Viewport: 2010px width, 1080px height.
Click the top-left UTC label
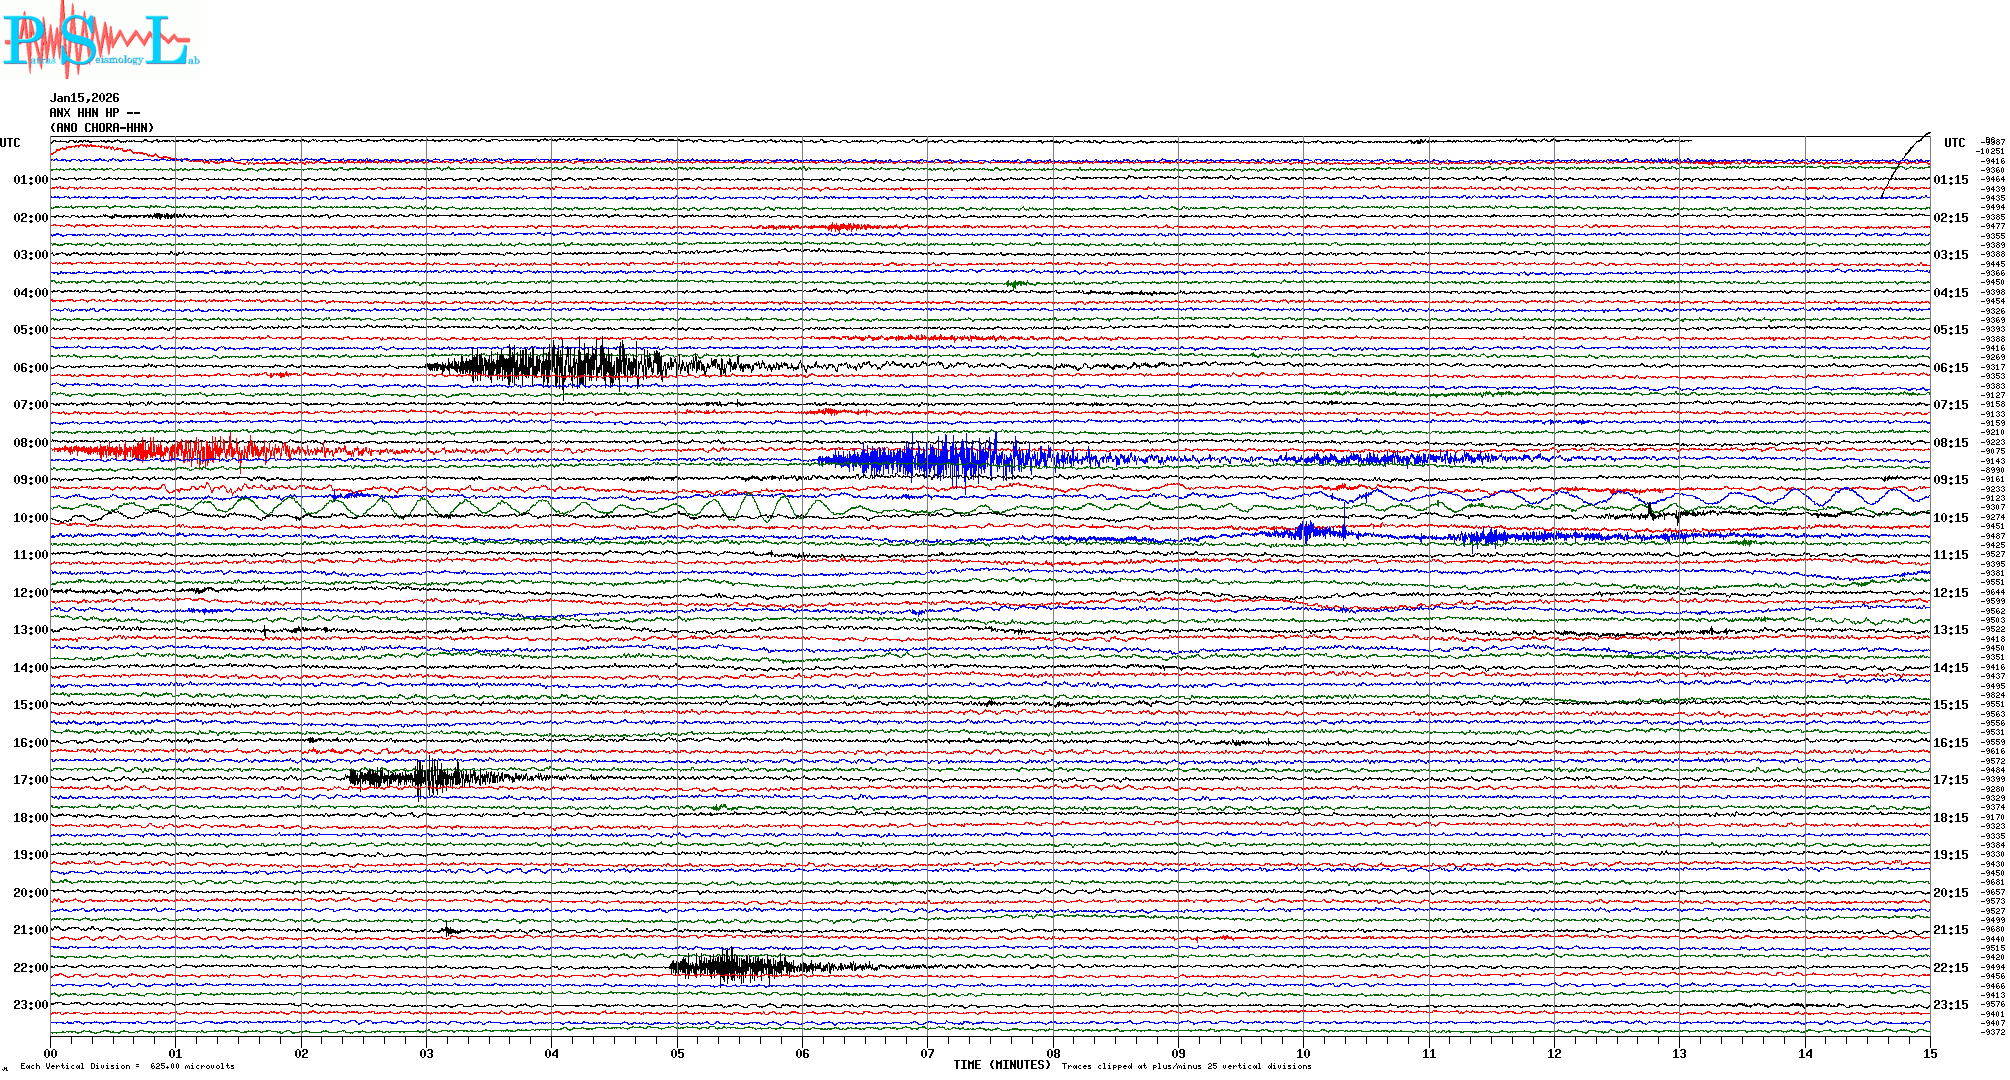coord(10,143)
